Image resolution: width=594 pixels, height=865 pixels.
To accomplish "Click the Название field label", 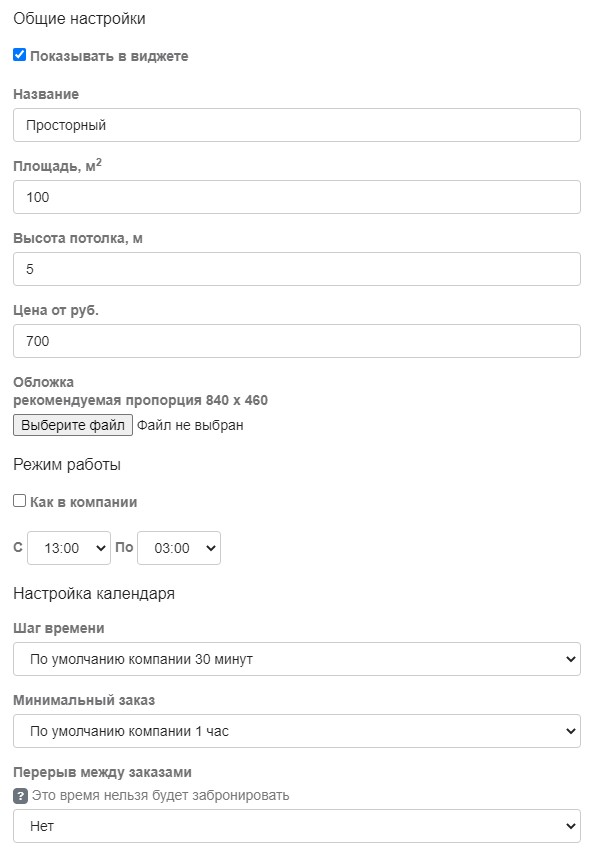I will tap(46, 94).
